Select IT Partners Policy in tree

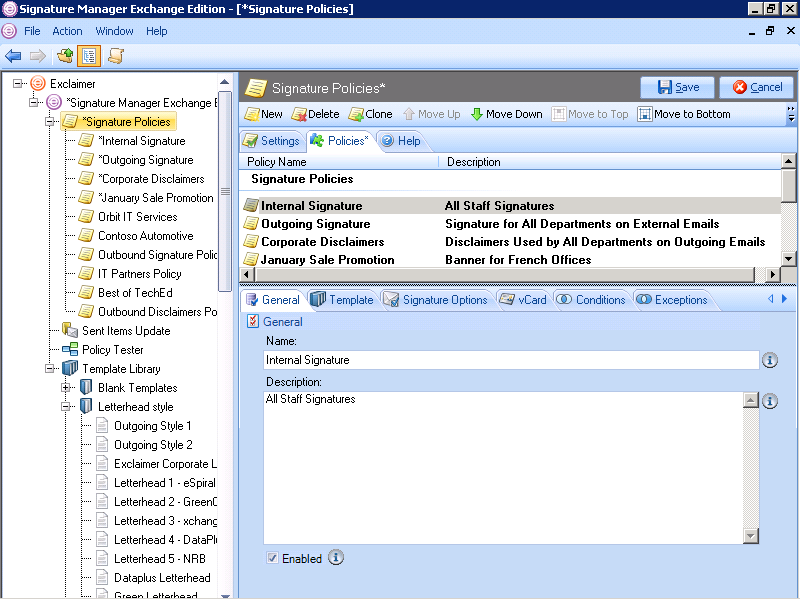[x=139, y=274]
